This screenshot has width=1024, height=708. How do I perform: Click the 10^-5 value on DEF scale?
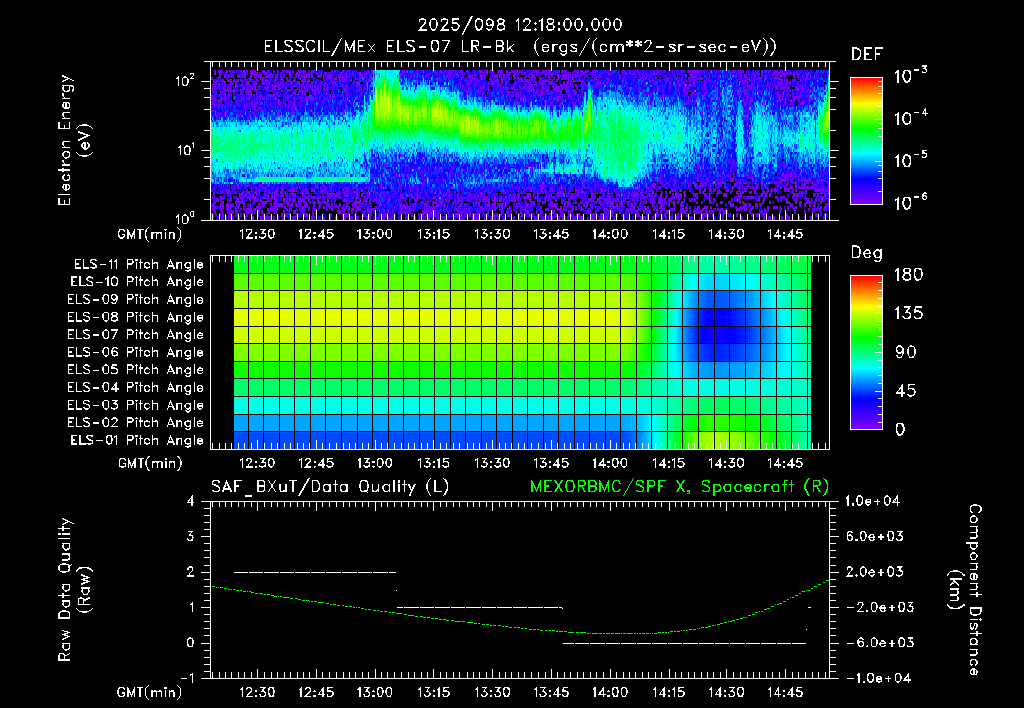coord(910,159)
